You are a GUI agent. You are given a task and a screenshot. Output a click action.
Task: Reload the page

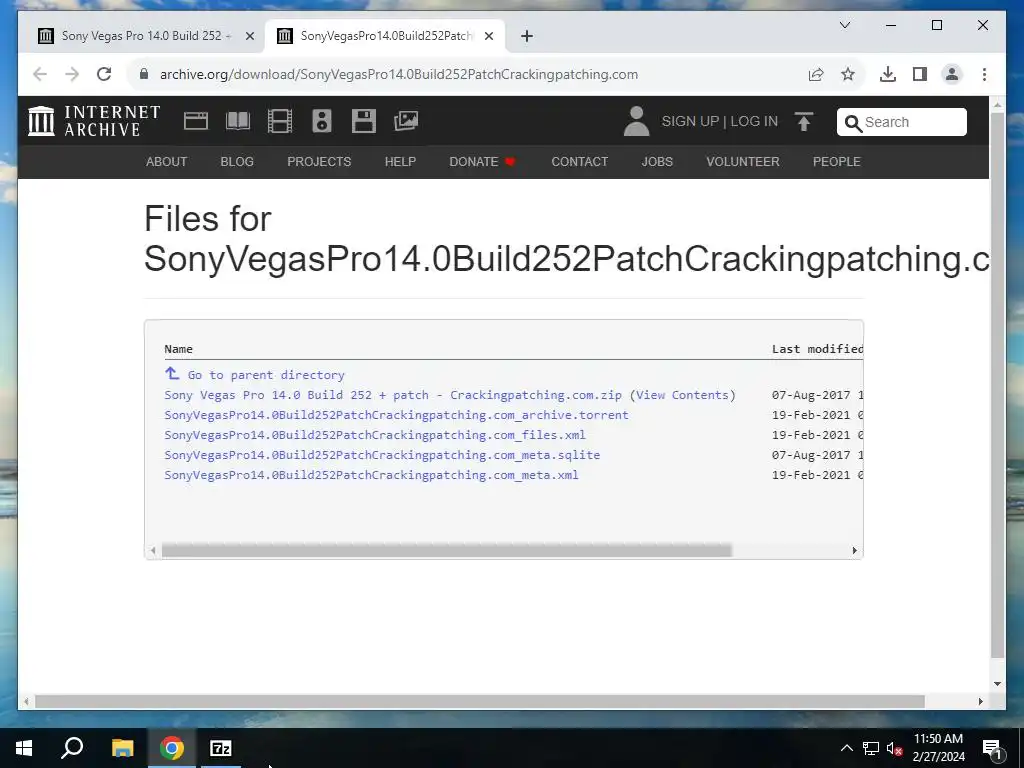point(104,74)
